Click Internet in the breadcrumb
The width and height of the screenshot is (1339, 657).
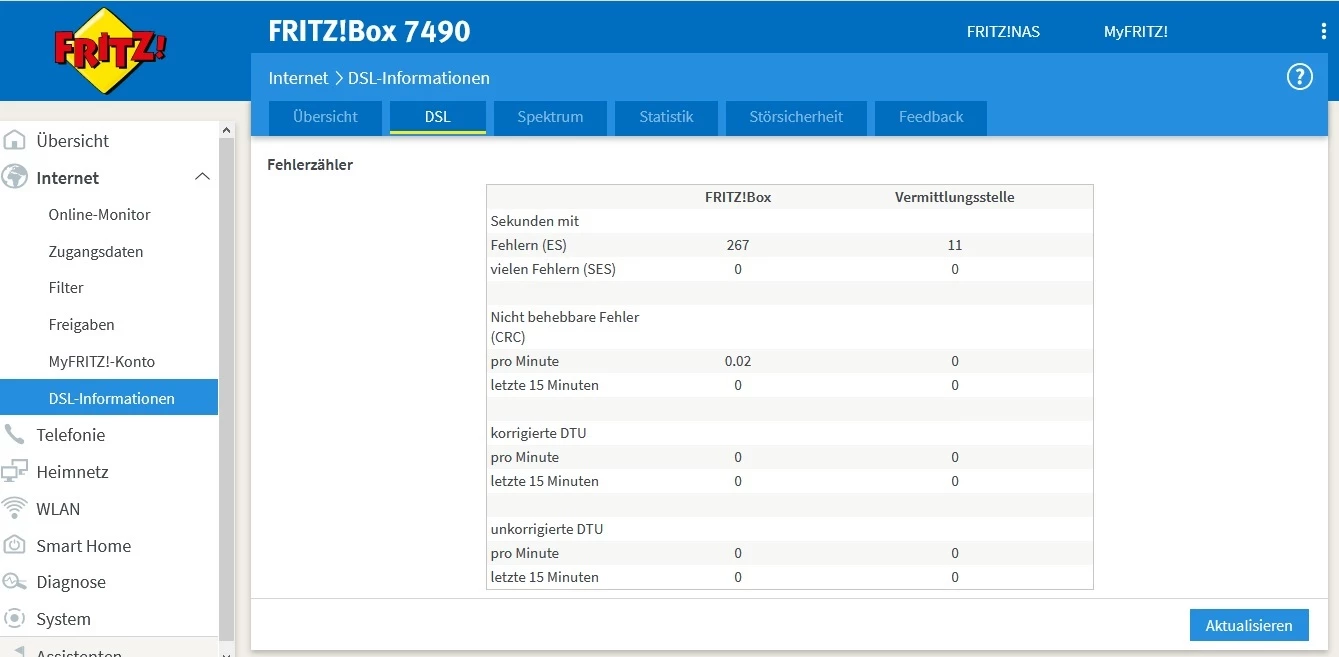pyautogui.click(x=298, y=78)
